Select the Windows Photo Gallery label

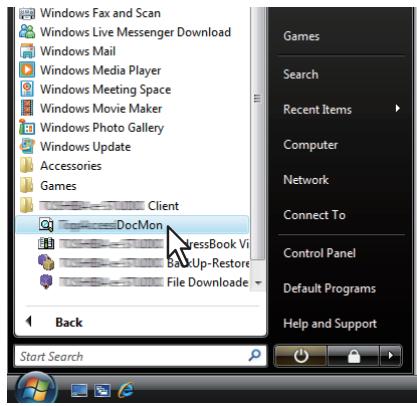102,128
